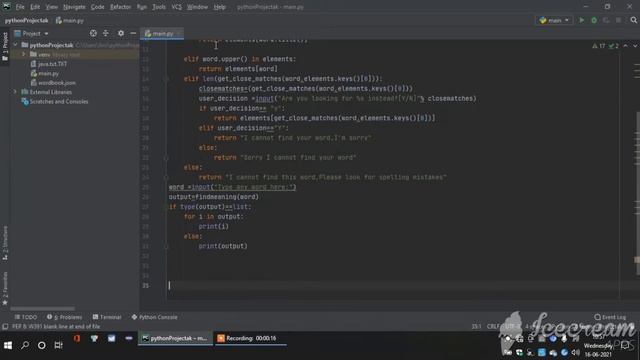Open the Window menu
Viewport: 640px width, 360px height.
point(197,7)
